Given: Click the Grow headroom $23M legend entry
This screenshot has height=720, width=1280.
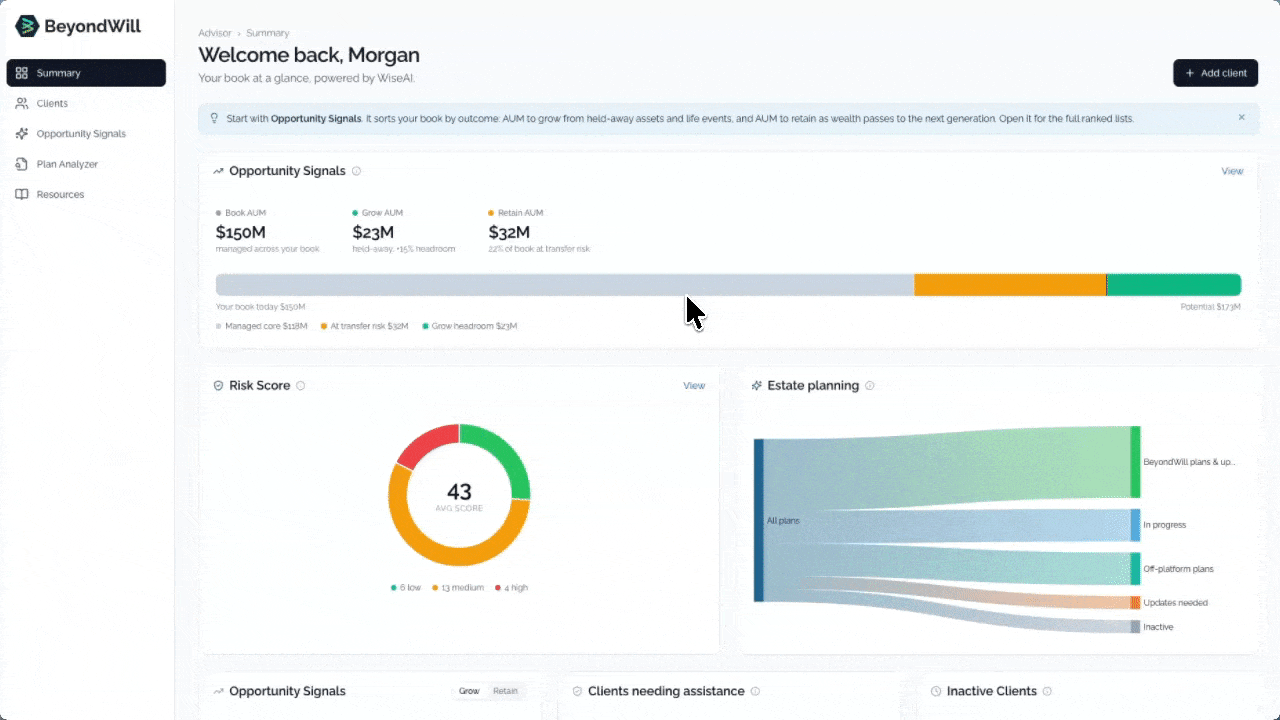Looking at the screenshot, I should point(470,326).
